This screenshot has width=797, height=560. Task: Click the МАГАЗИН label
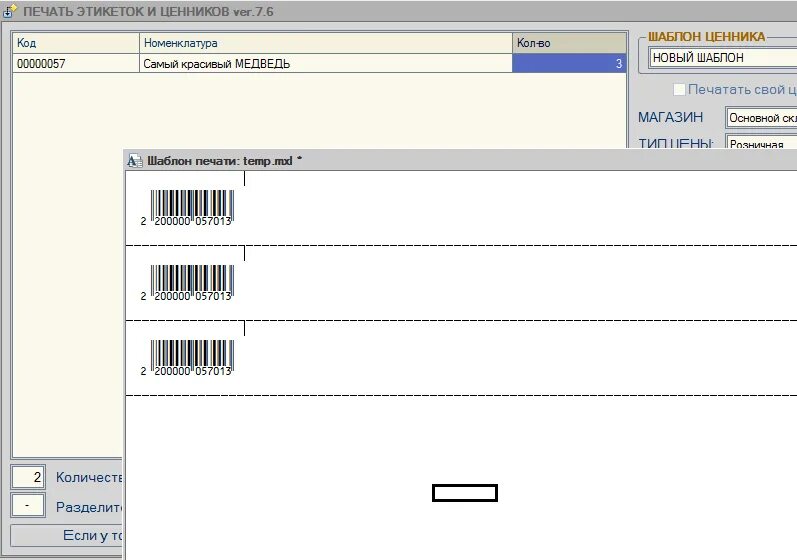click(x=670, y=117)
